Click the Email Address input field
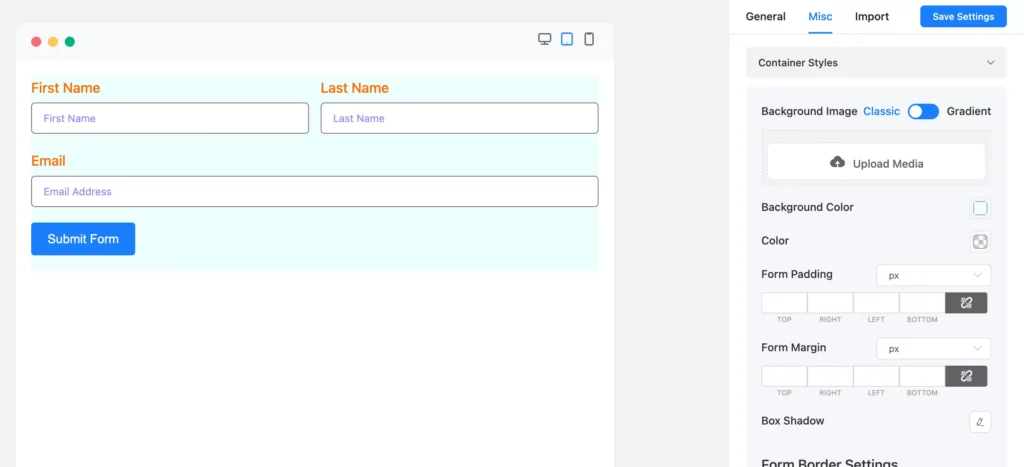The image size is (1024, 467). tap(315, 191)
